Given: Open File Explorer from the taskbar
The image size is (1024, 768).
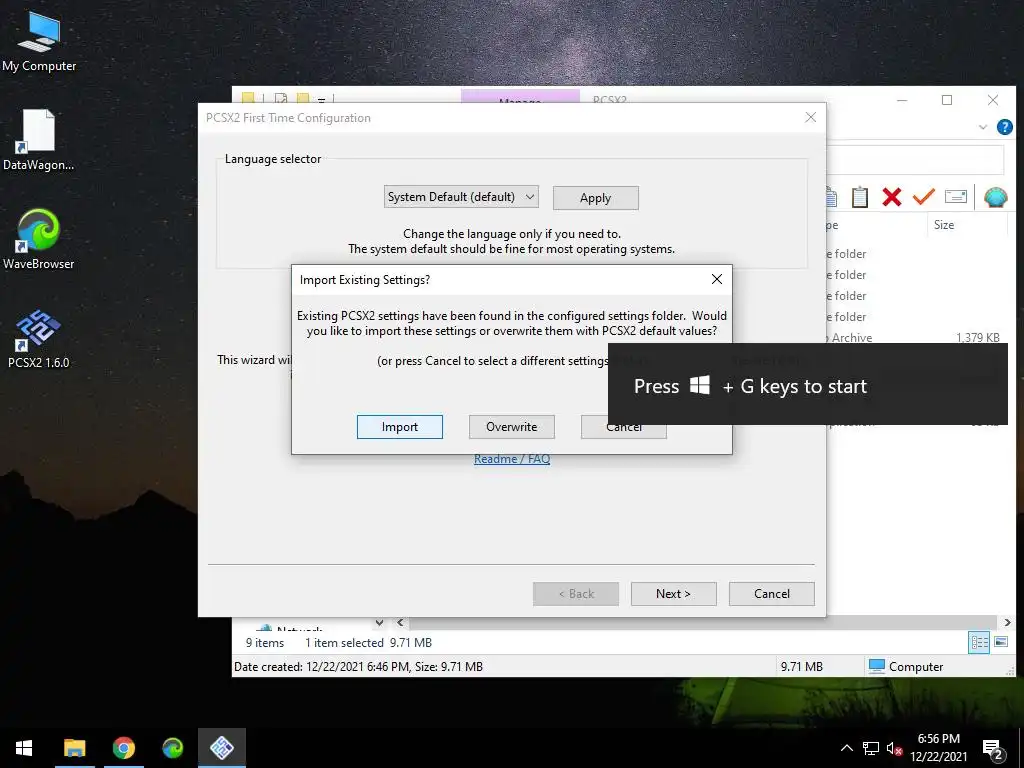Looking at the screenshot, I should (74, 748).
